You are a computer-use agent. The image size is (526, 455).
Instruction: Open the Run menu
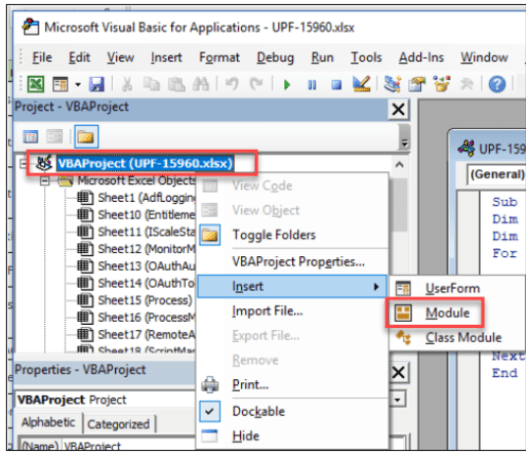pos(322,57)
